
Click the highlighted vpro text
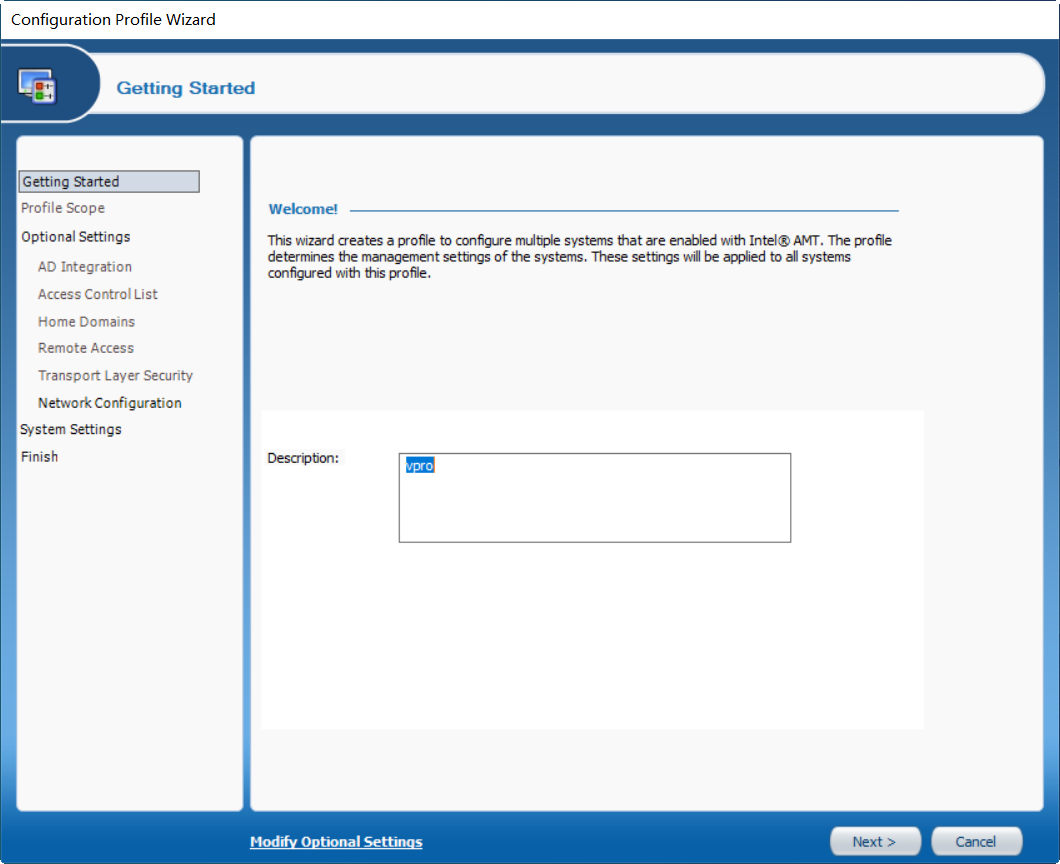pyautogui.click(x=420, y=466)
